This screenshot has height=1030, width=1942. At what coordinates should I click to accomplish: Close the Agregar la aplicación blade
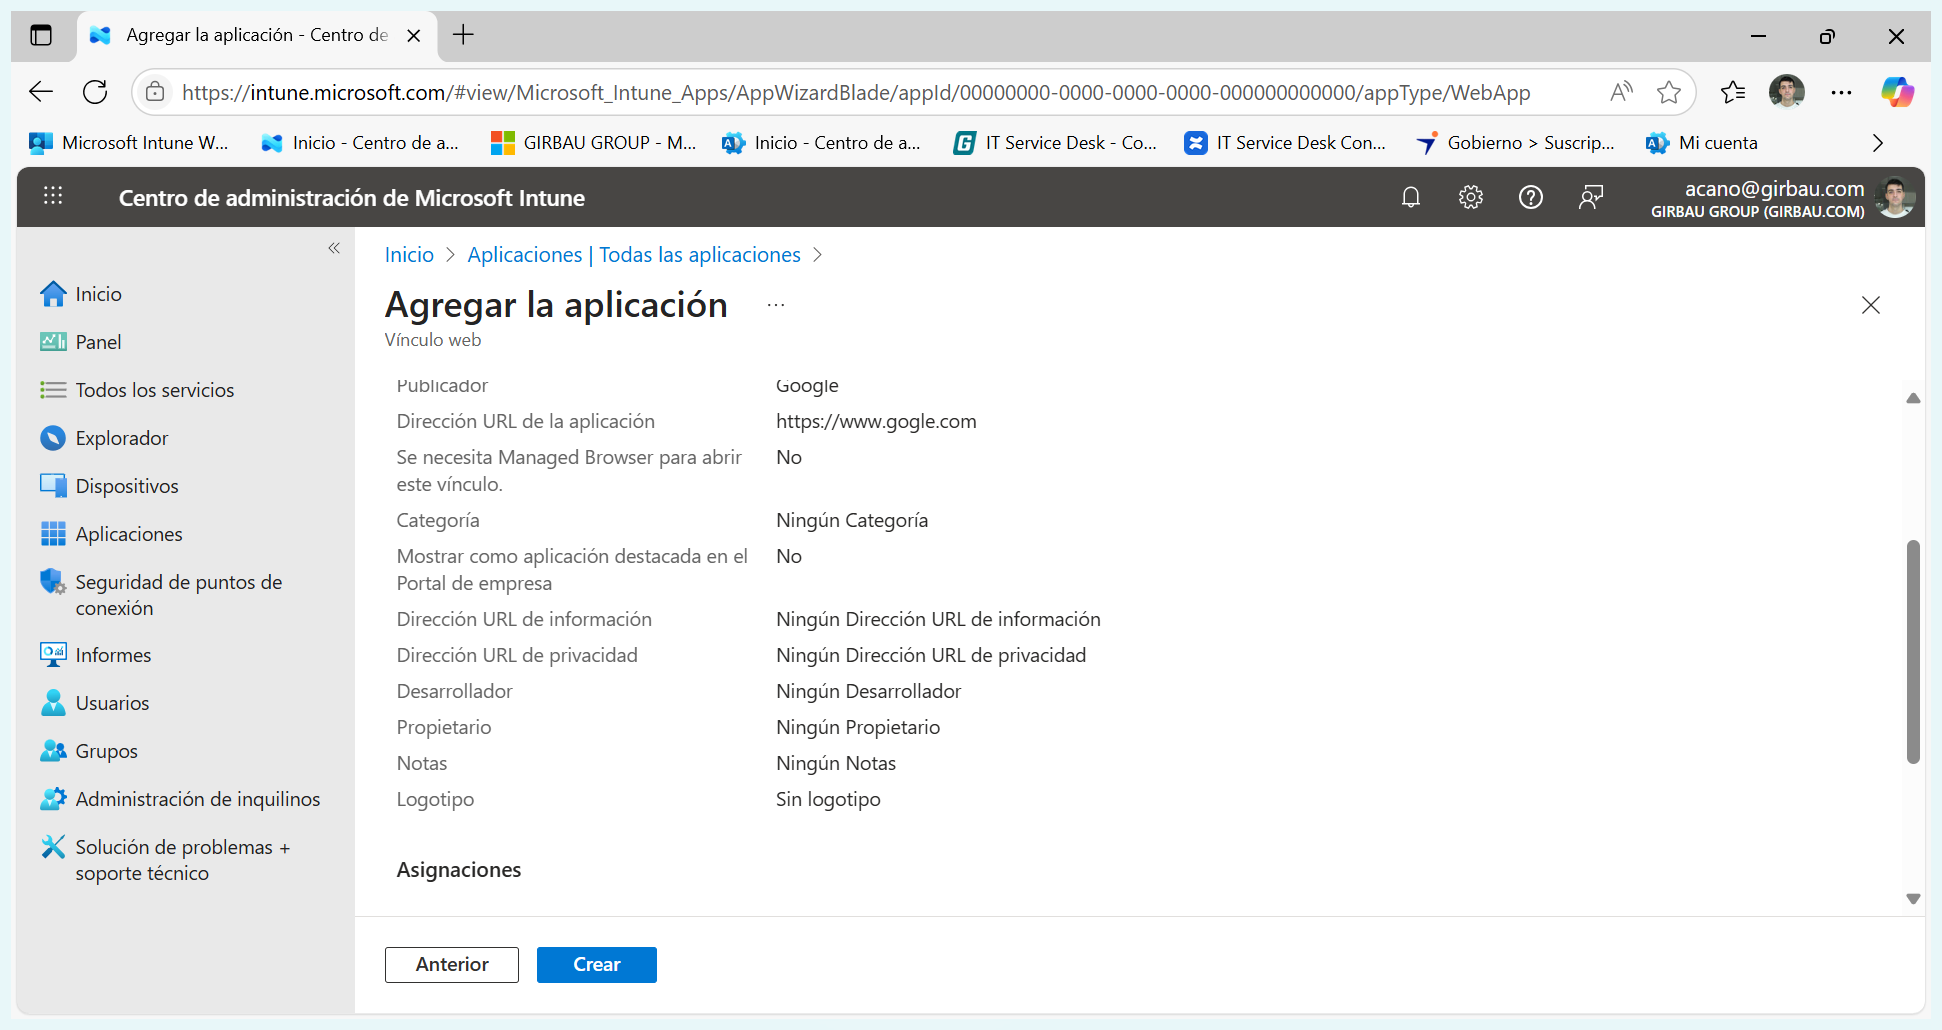tap(1870, 305)
